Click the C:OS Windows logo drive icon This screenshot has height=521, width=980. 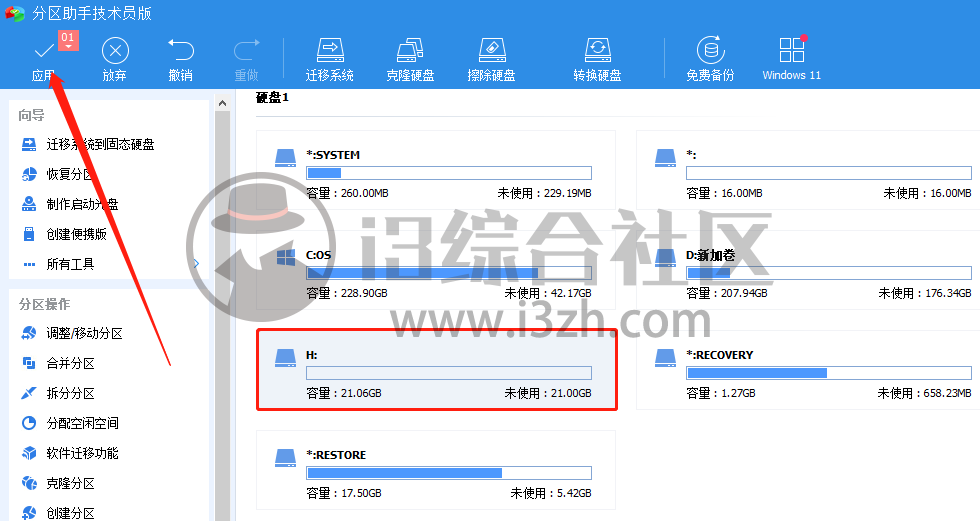(x=286, y=257)
